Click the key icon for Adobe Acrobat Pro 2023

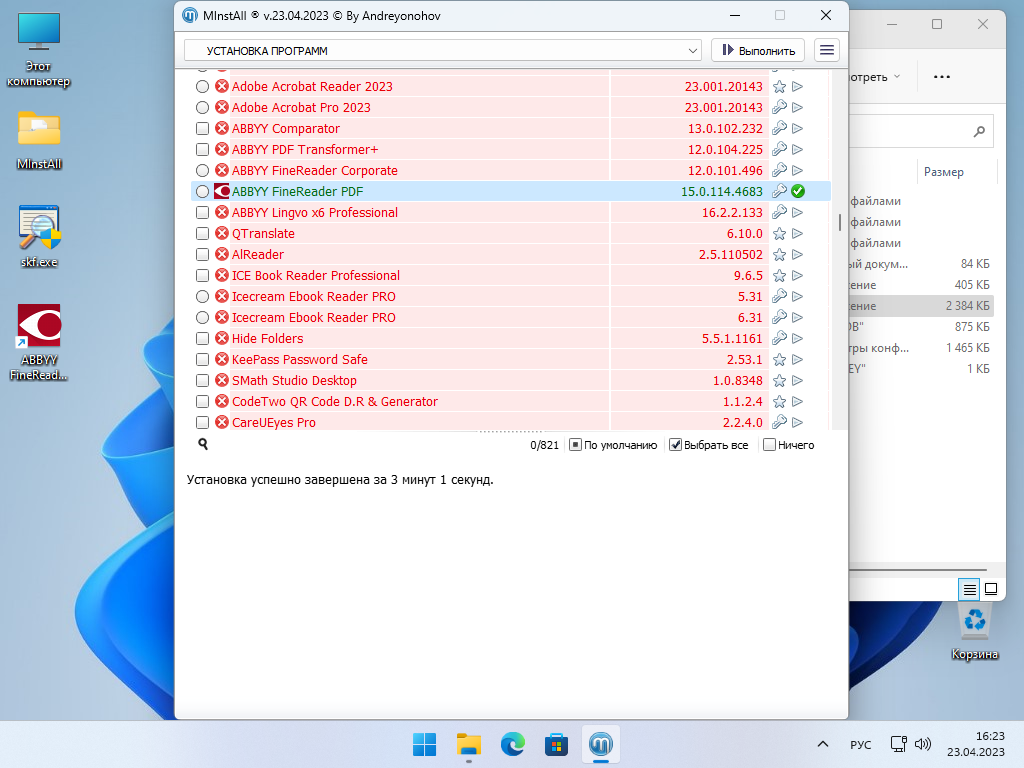(779, 107)
